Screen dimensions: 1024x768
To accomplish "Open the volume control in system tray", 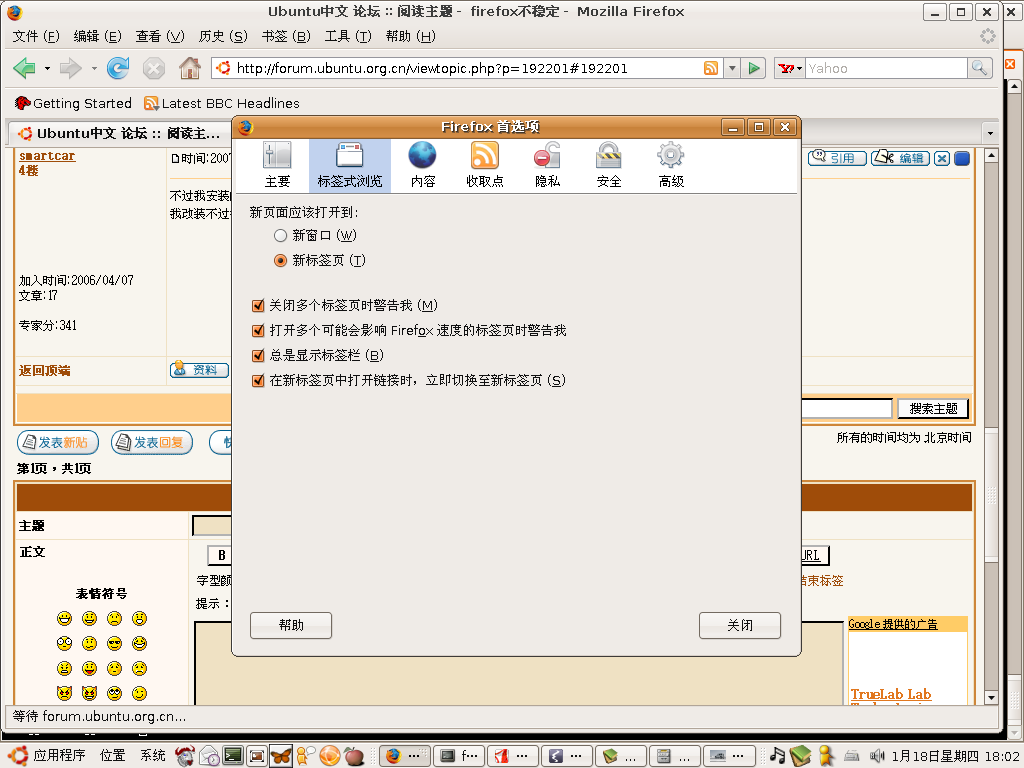I will coord(876,756).
